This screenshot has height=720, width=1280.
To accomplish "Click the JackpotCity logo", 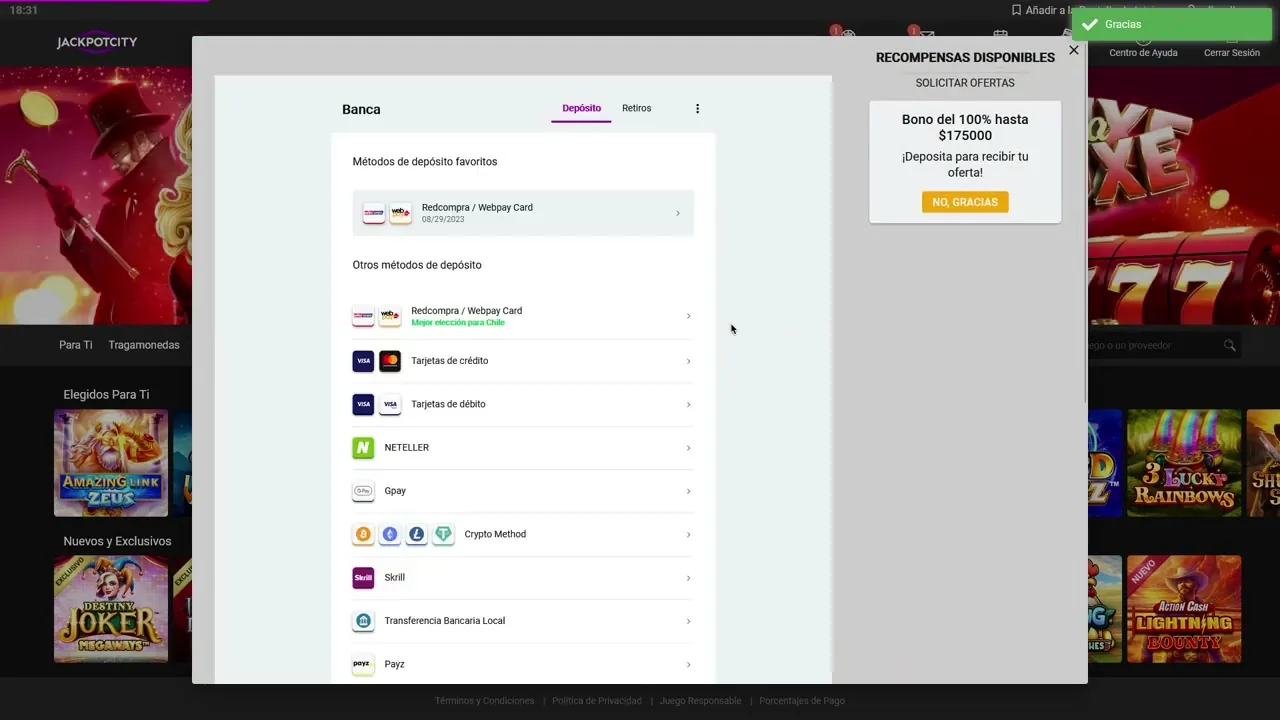I will coord(97,43).
